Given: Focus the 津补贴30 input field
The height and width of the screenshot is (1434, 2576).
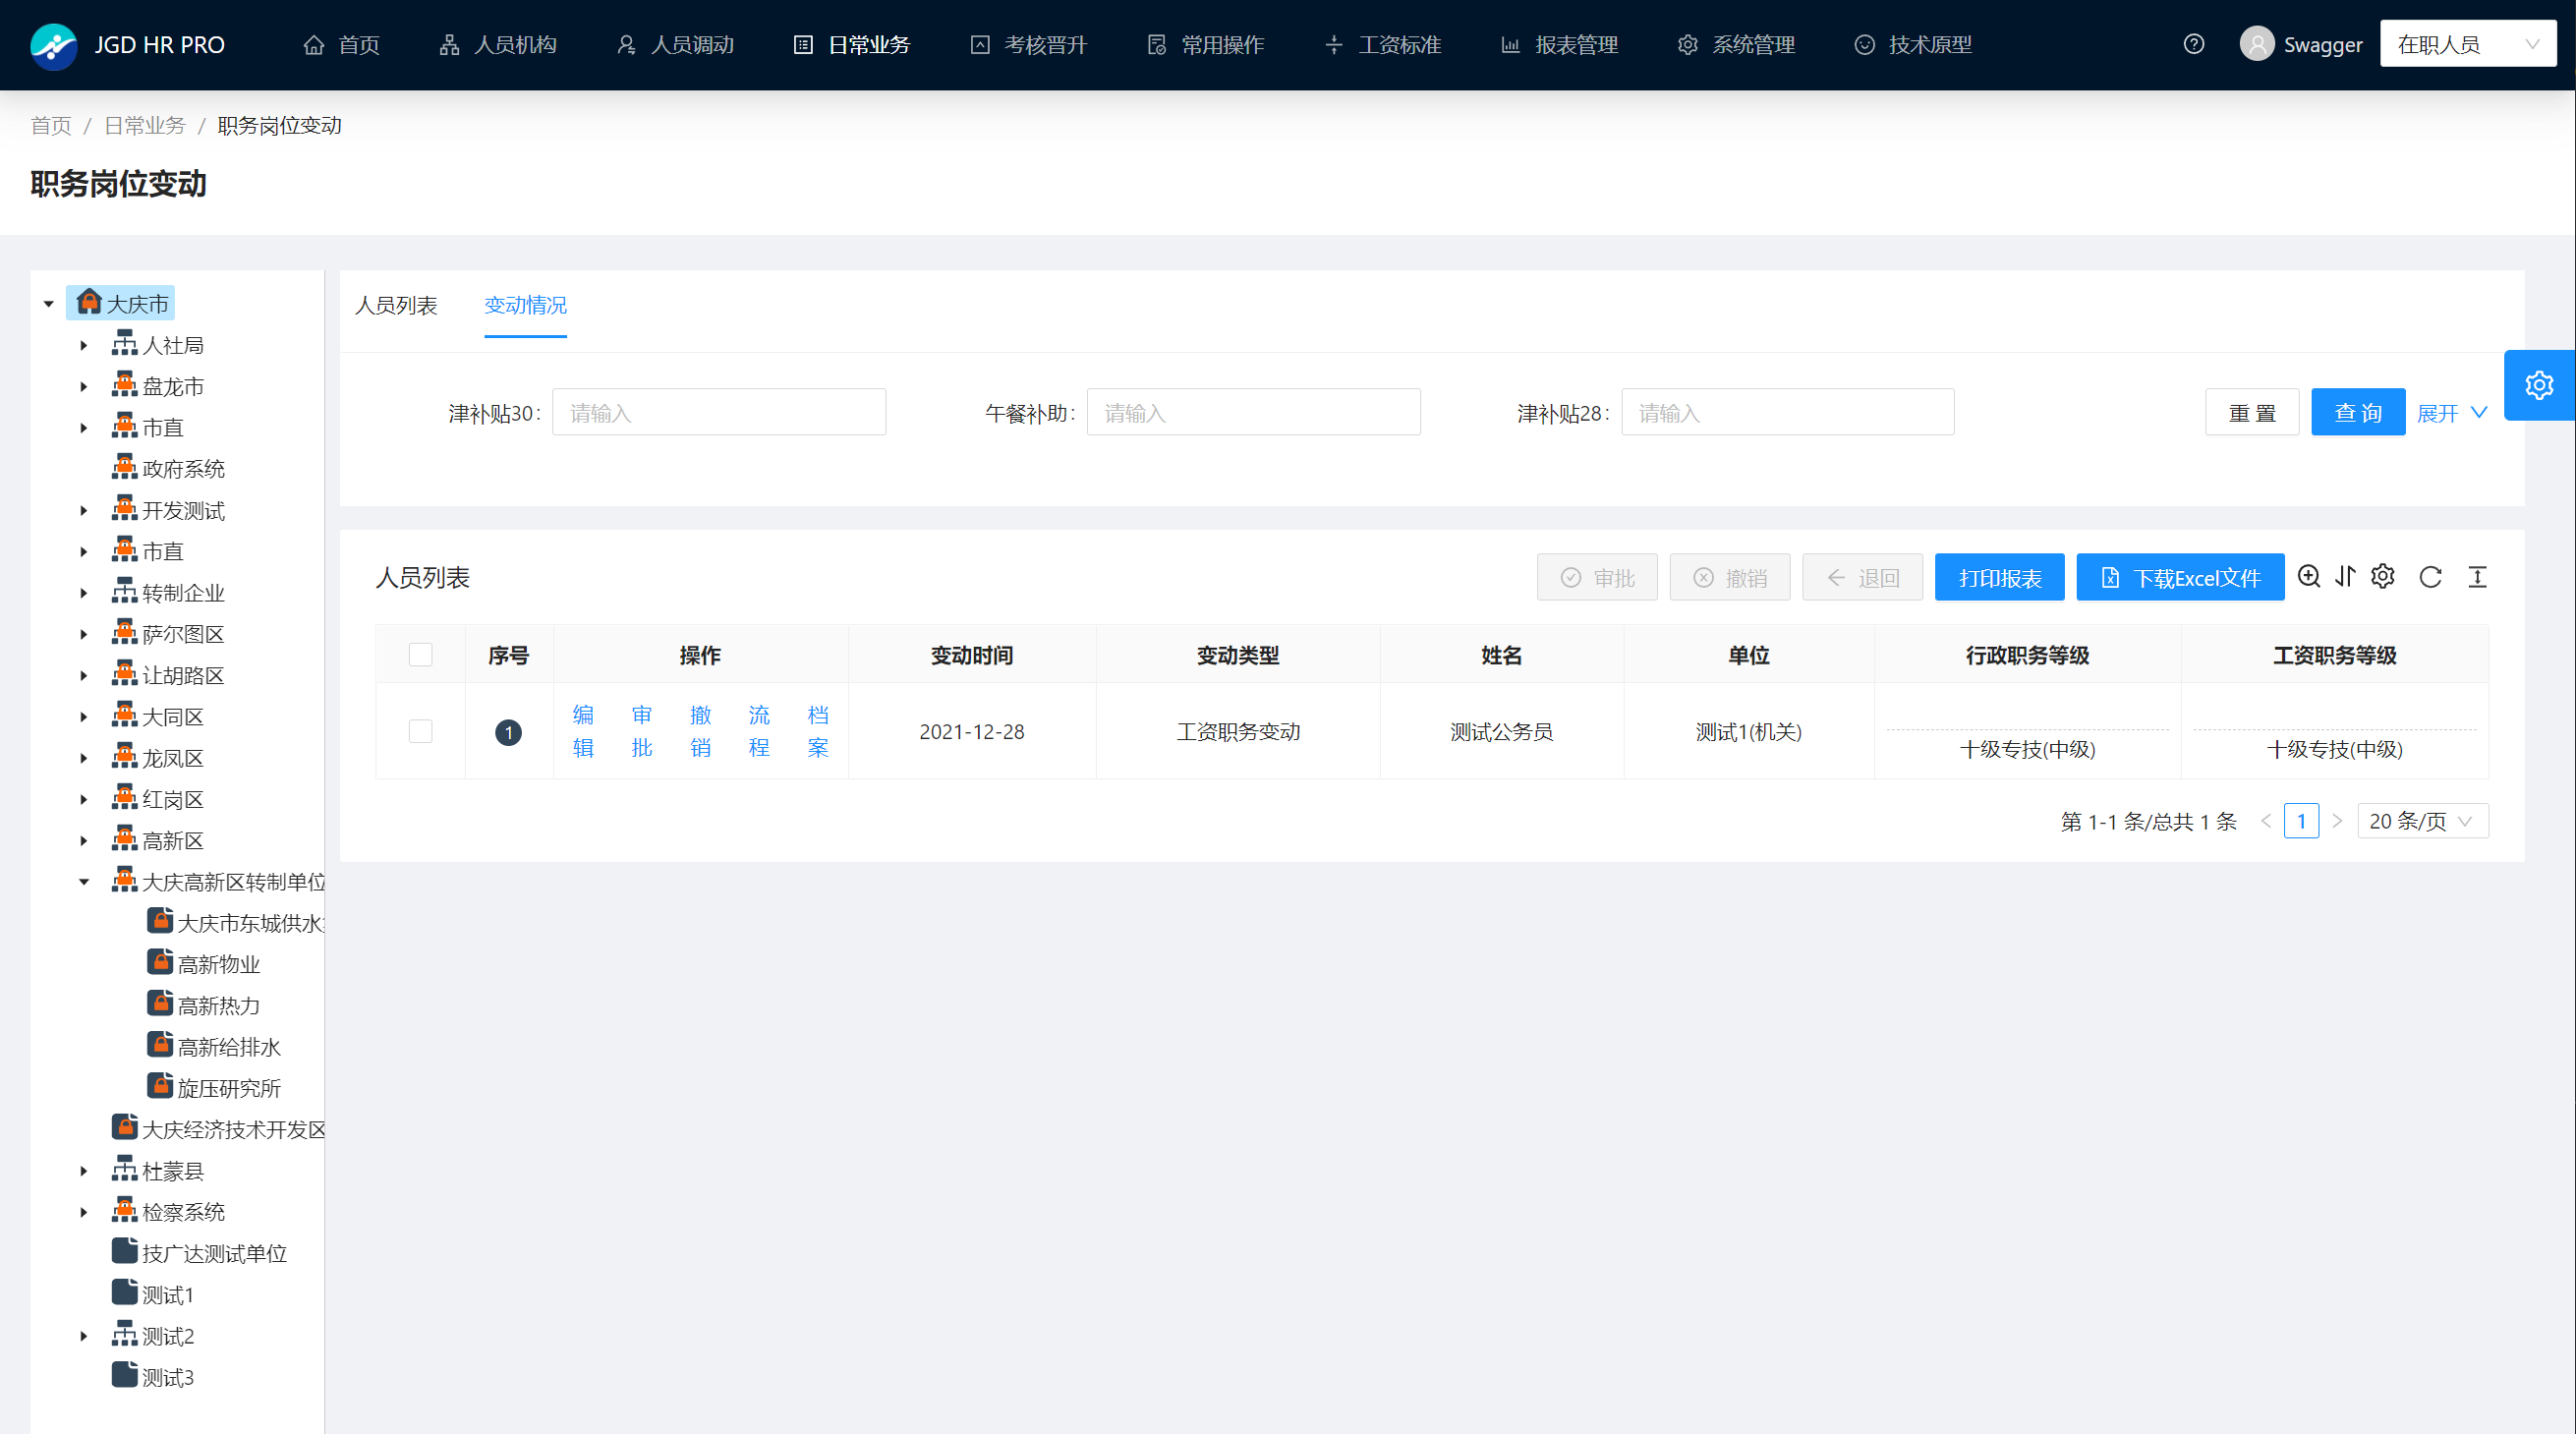Looking at the screenshot, I should click(719, 413).
